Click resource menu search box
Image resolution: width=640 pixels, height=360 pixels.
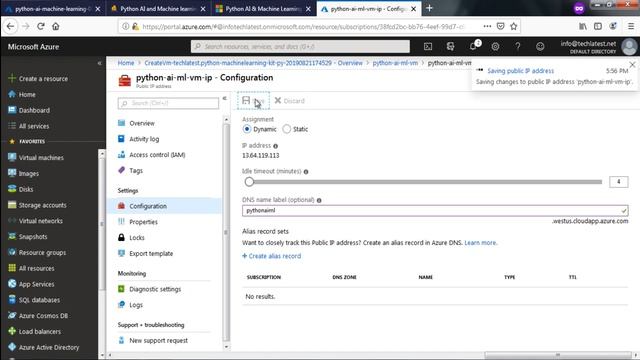[168, 103]
